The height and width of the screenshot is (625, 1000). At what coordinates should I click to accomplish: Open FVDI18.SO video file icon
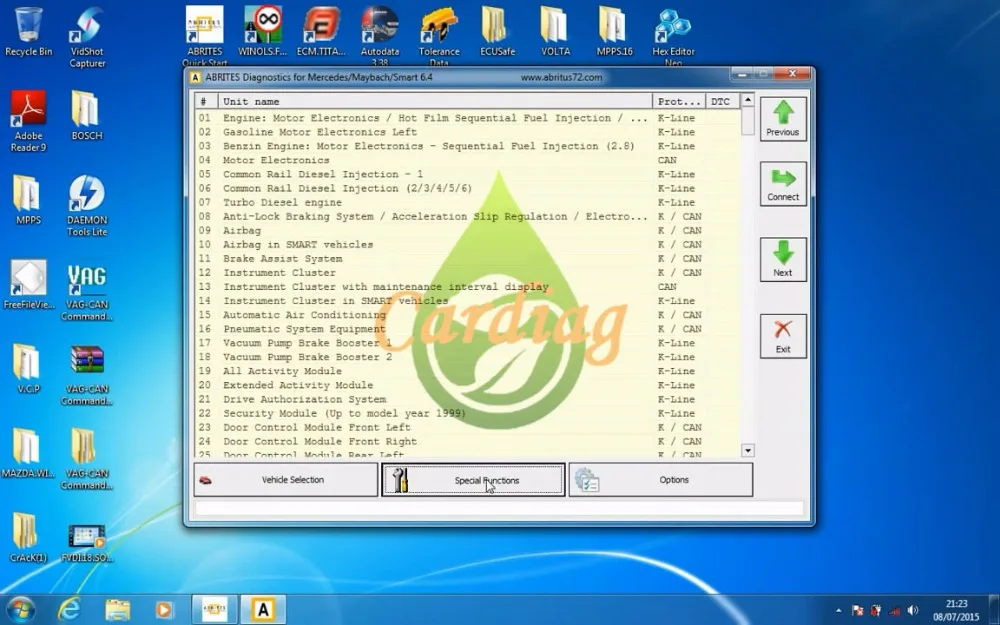(x=87, y=543)
